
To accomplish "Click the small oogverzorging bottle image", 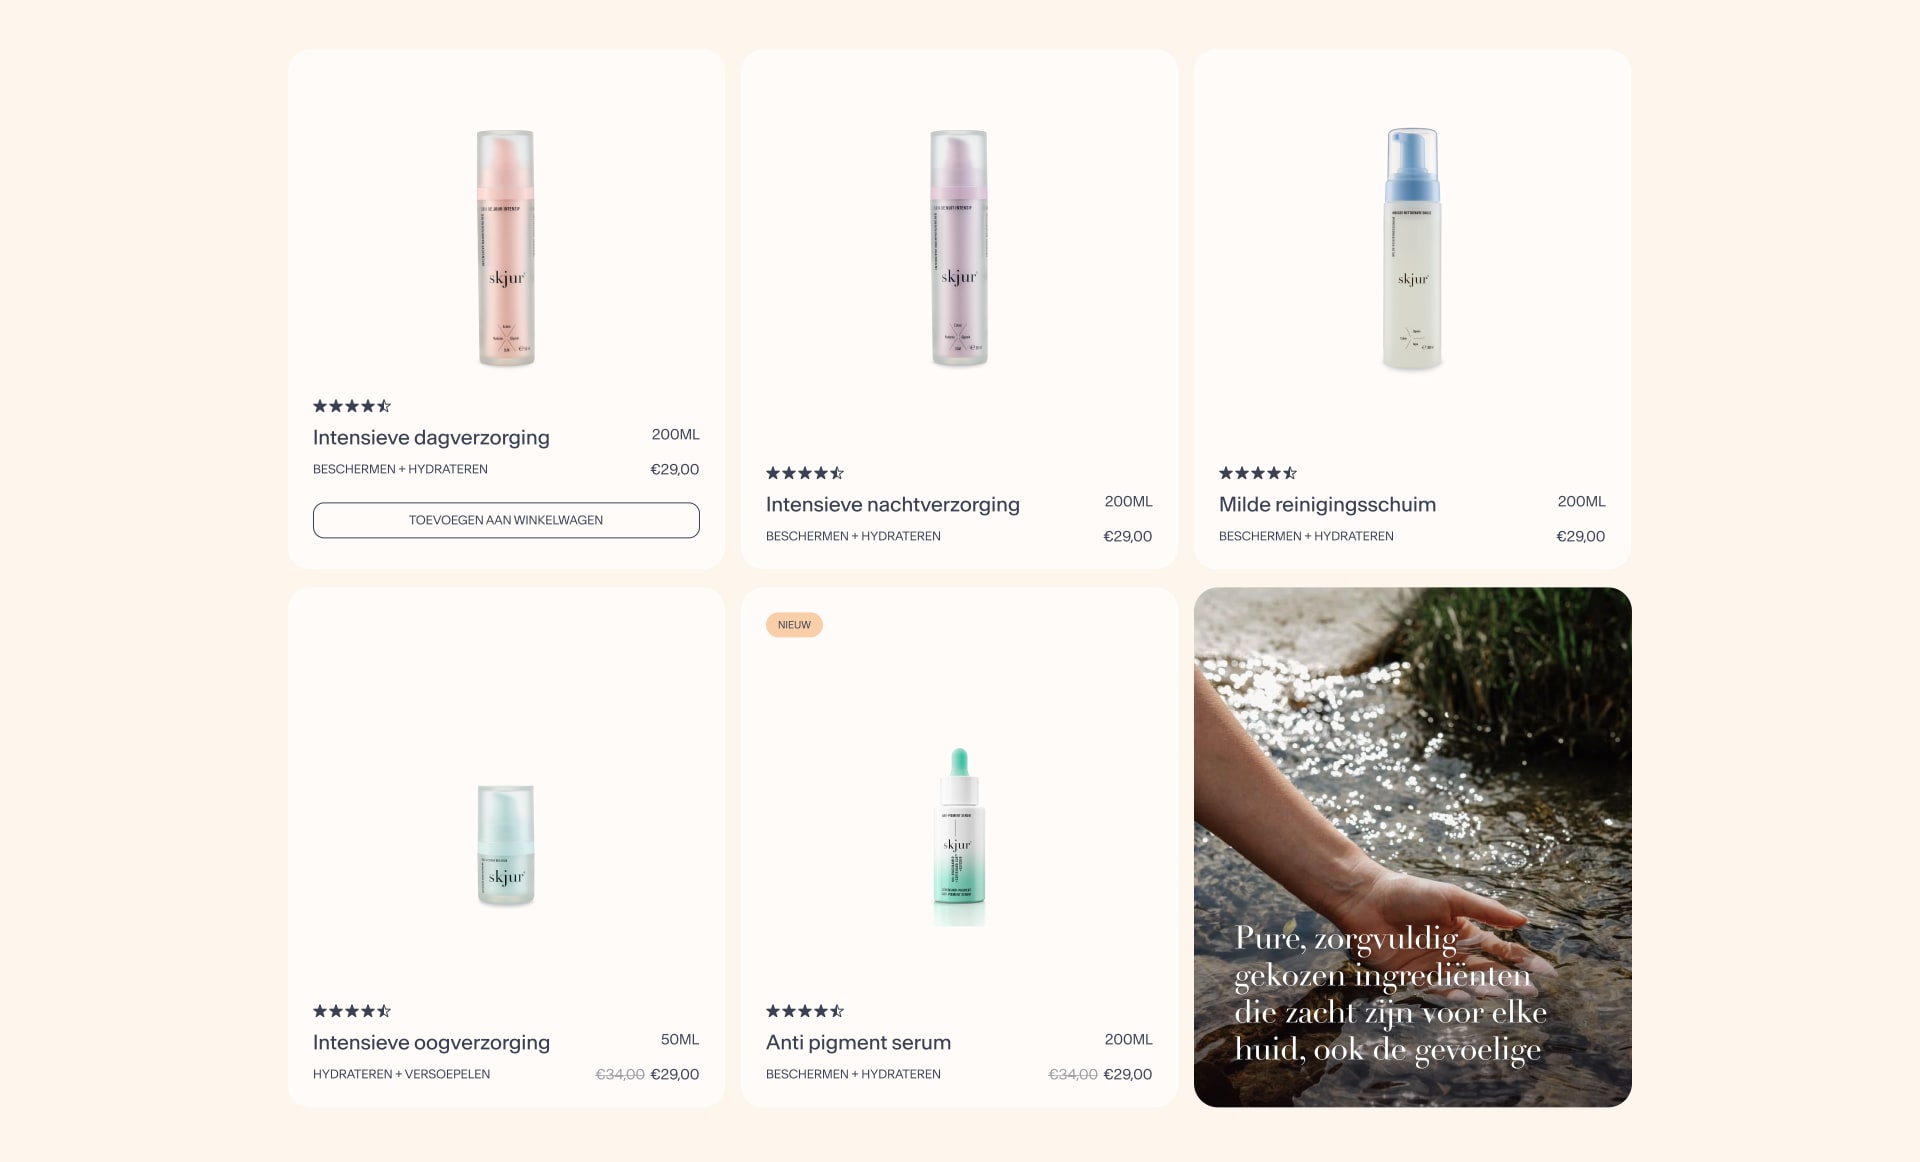I will pyautogui.click(x=506, y=846).
